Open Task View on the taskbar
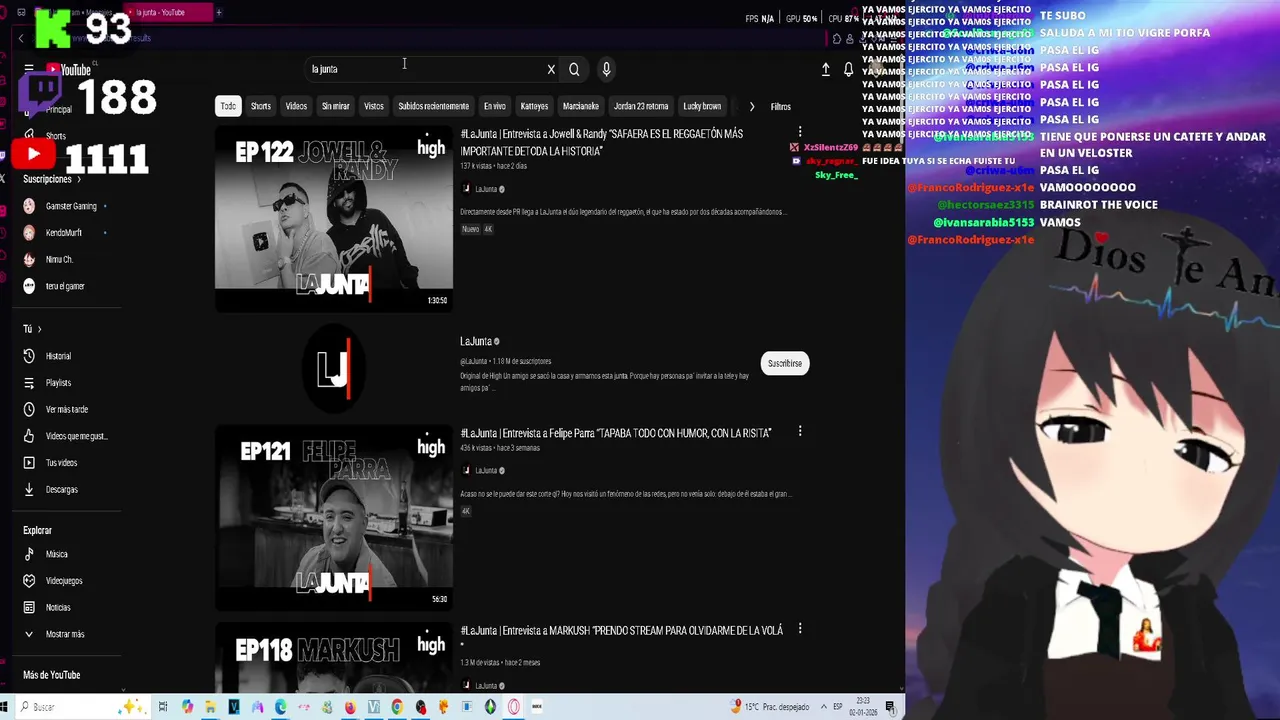The image size is (1280, 720). click(163, 707)
